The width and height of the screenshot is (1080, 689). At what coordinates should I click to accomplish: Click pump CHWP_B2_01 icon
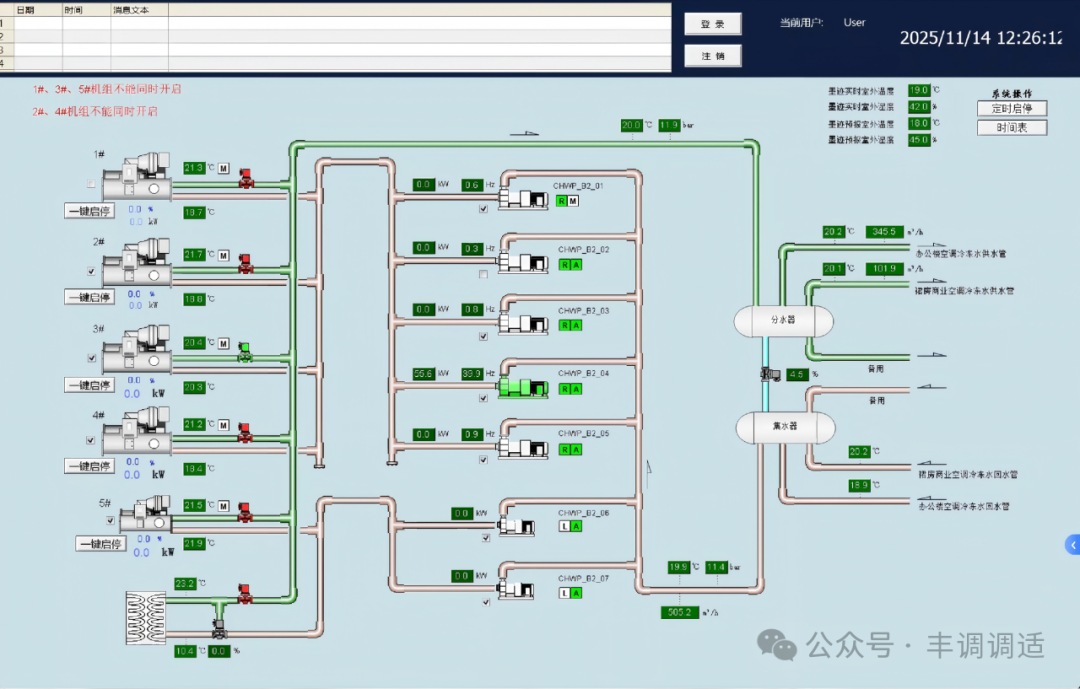tap(523, 198)
